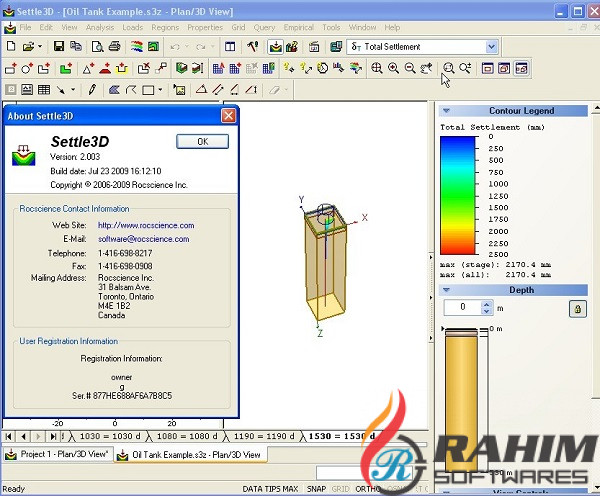Open Print Preview with the magnifier page icon

[x=98, y=47]
